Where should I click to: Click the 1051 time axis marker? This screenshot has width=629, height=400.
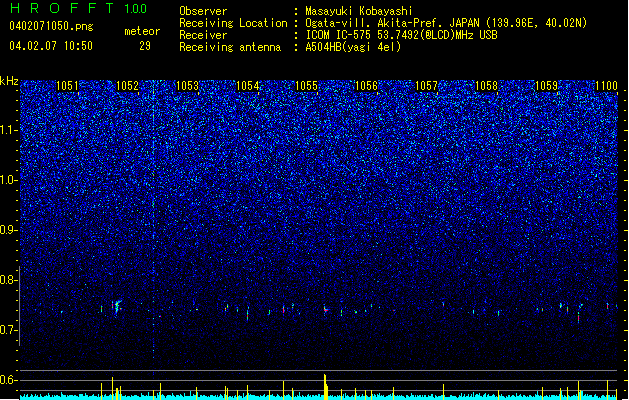pos(67,86)
